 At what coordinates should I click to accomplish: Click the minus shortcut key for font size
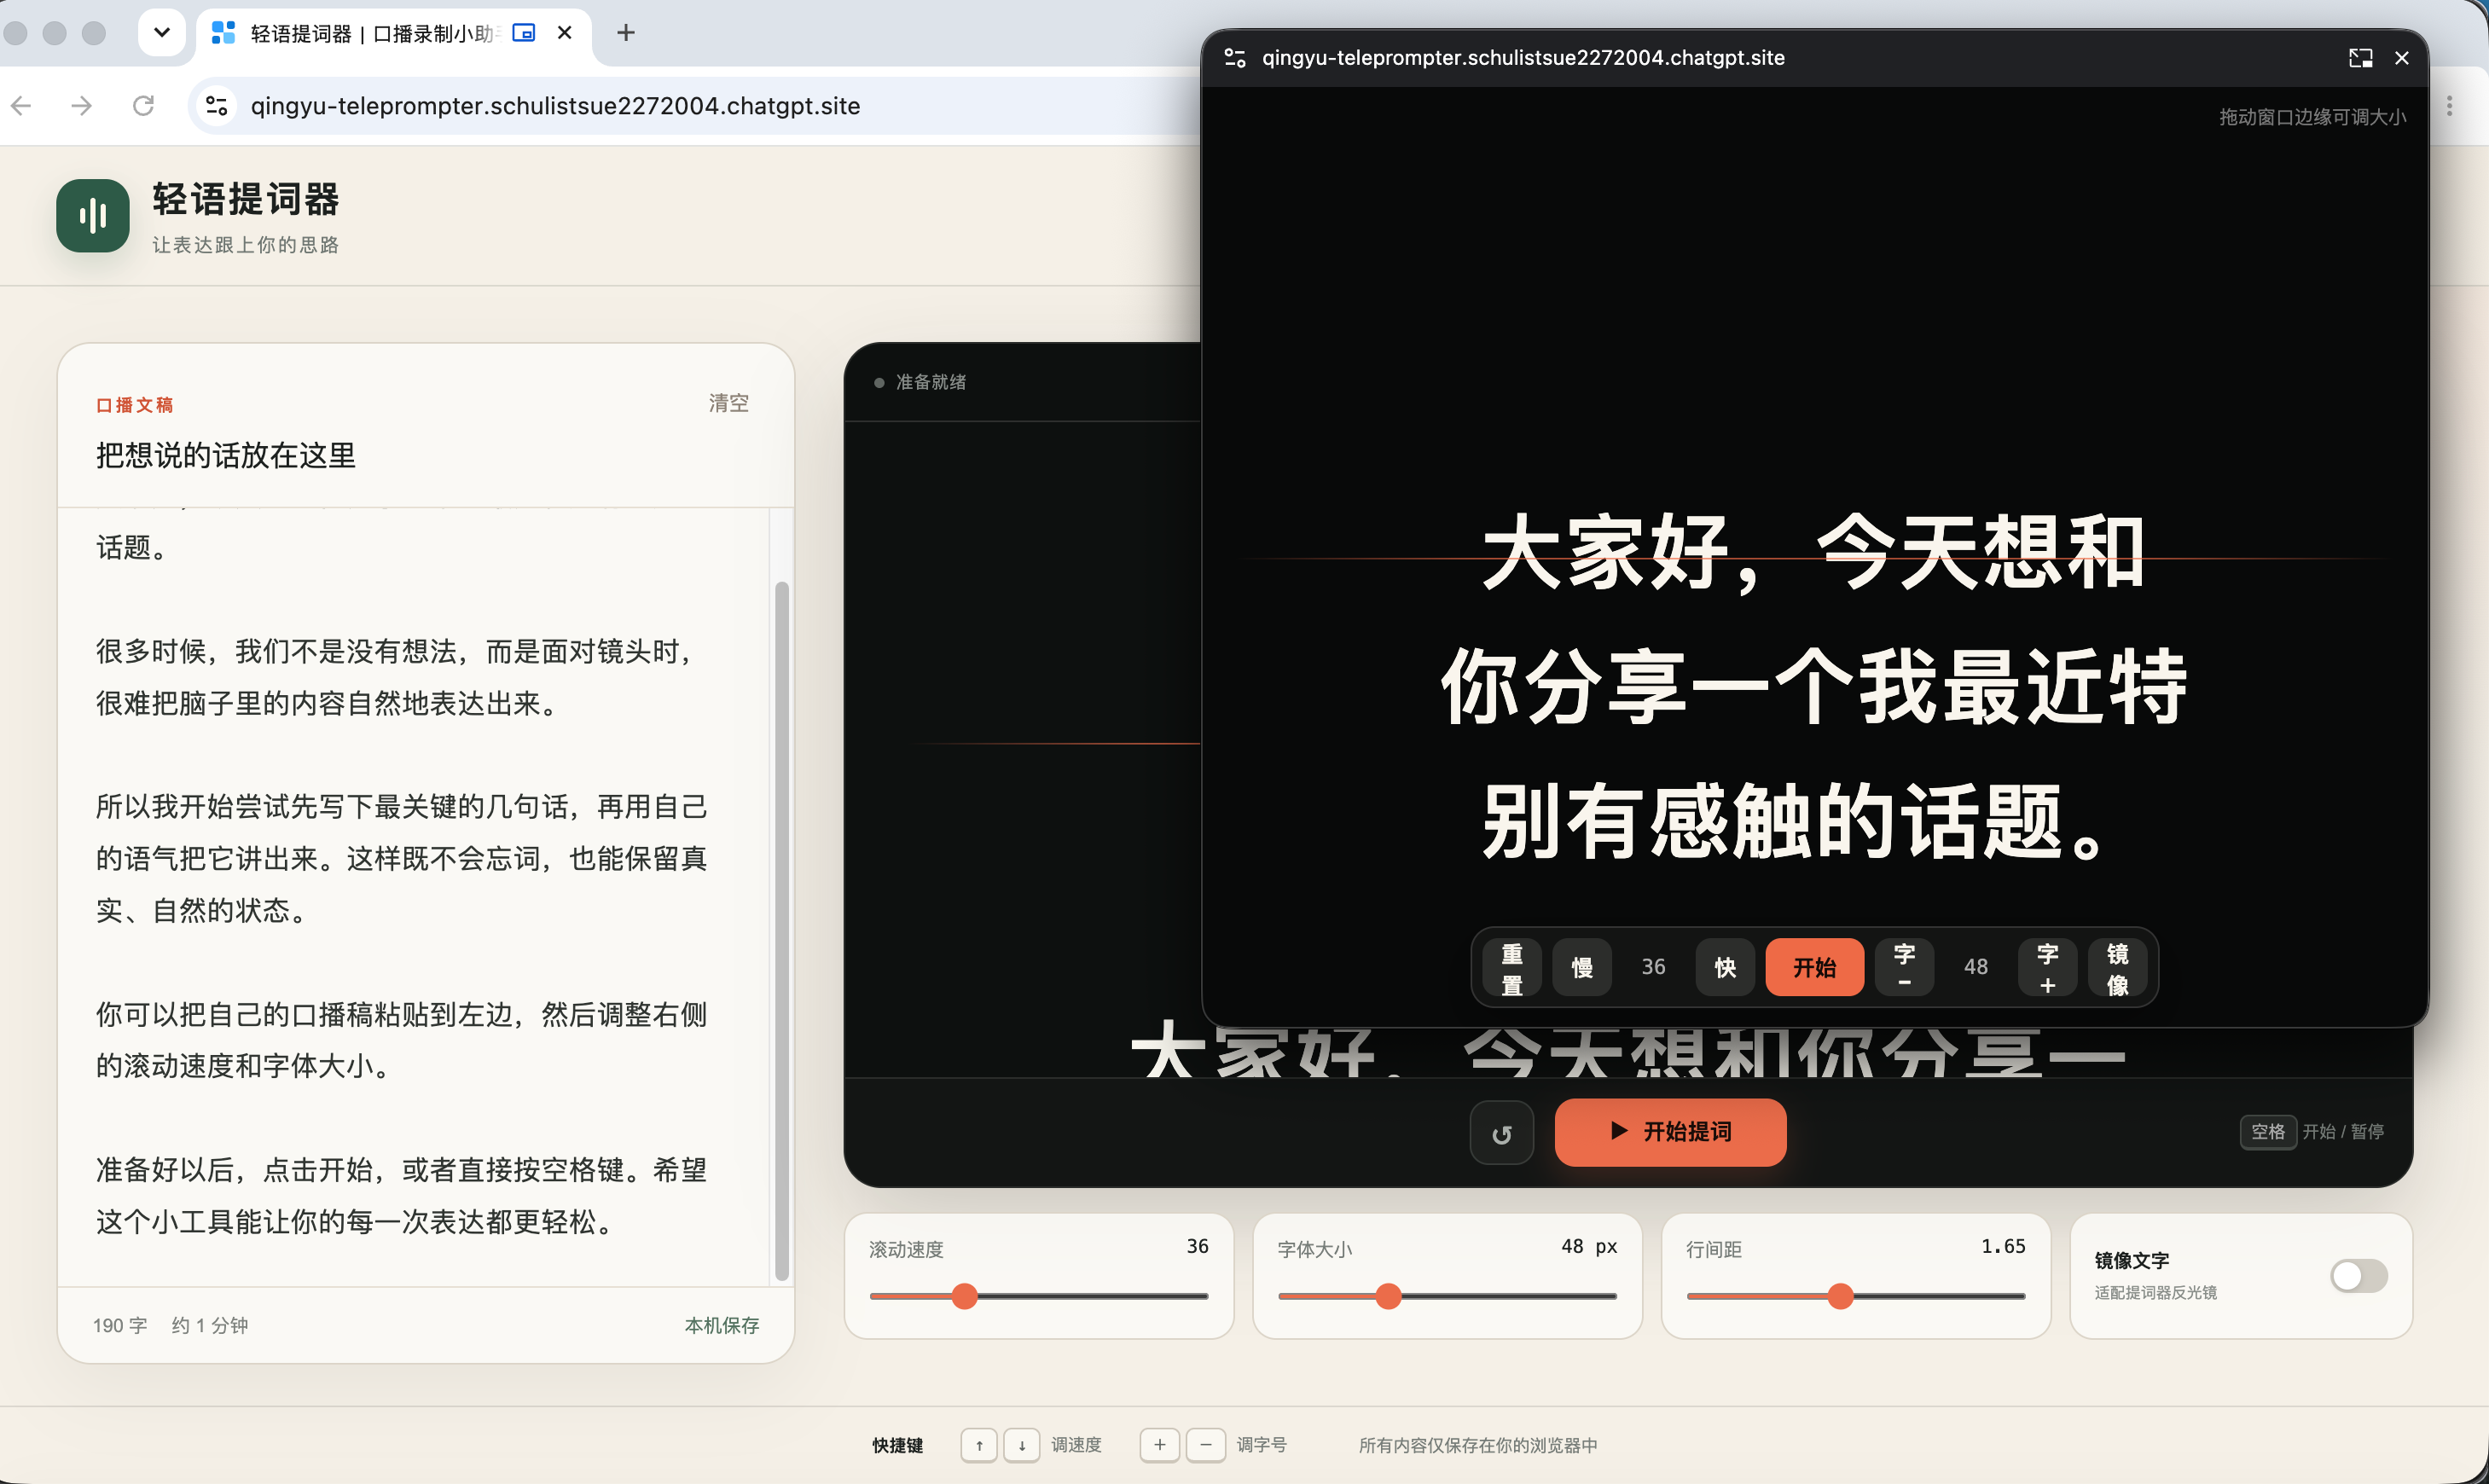tap(1206, 1445)
